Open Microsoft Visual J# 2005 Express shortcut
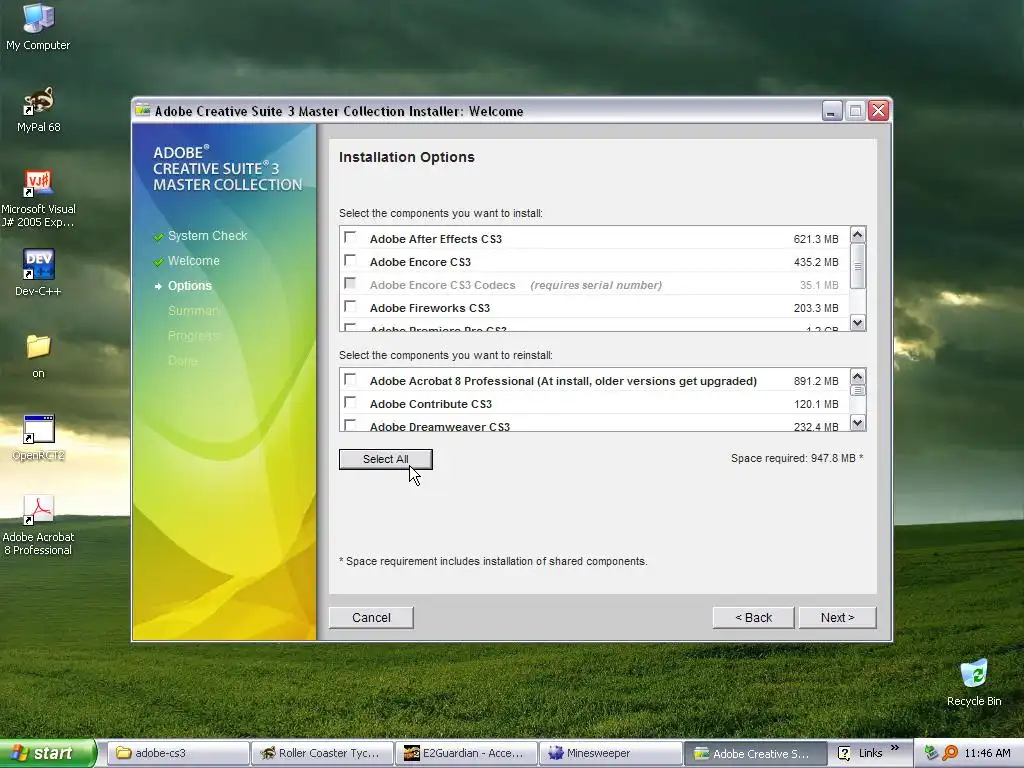The height and width of the screenshot is (768, 1024). 38,198
